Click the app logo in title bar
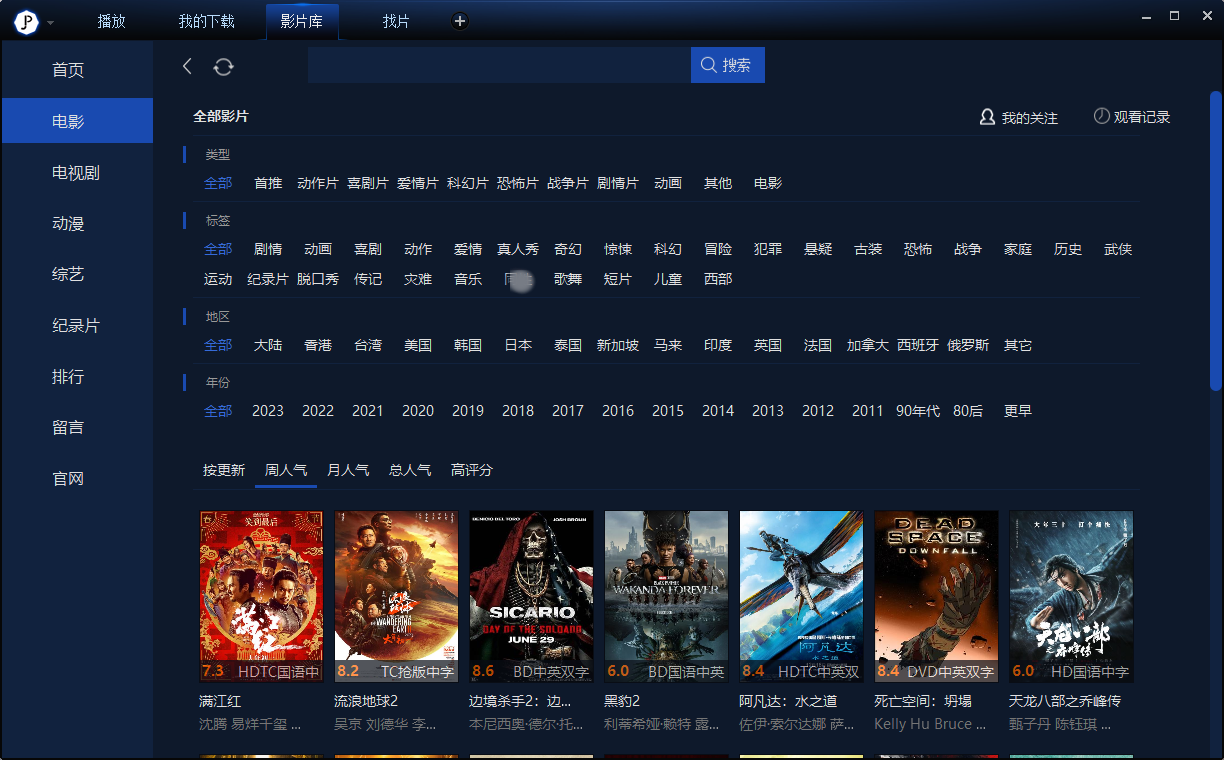The height and width of the screenshot is (760, 1224). coord(26,22)
